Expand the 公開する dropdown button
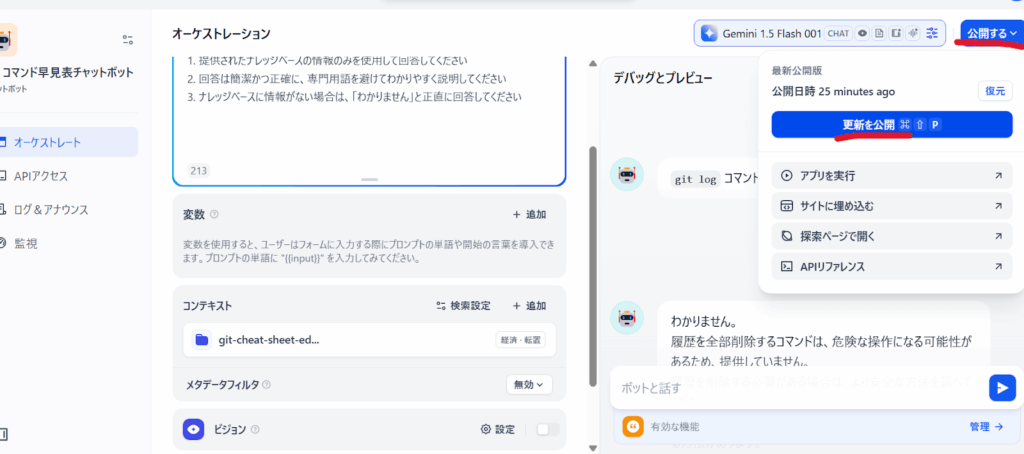 (990, 33)
